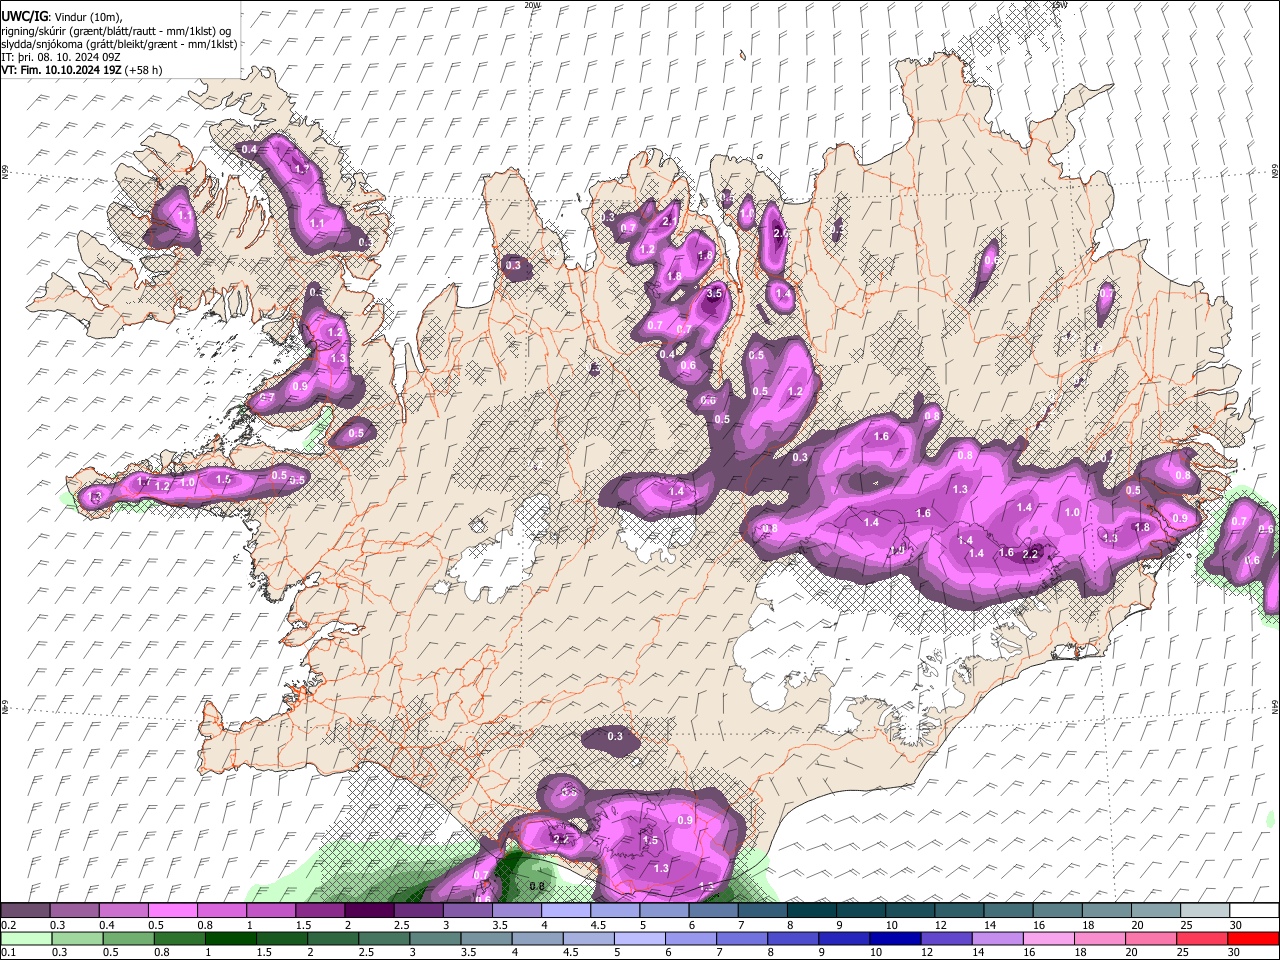The image size is (1280, 960).
Task: Click the '3.5' snowfall value on the northern map
Action: [x=714, y=294]
